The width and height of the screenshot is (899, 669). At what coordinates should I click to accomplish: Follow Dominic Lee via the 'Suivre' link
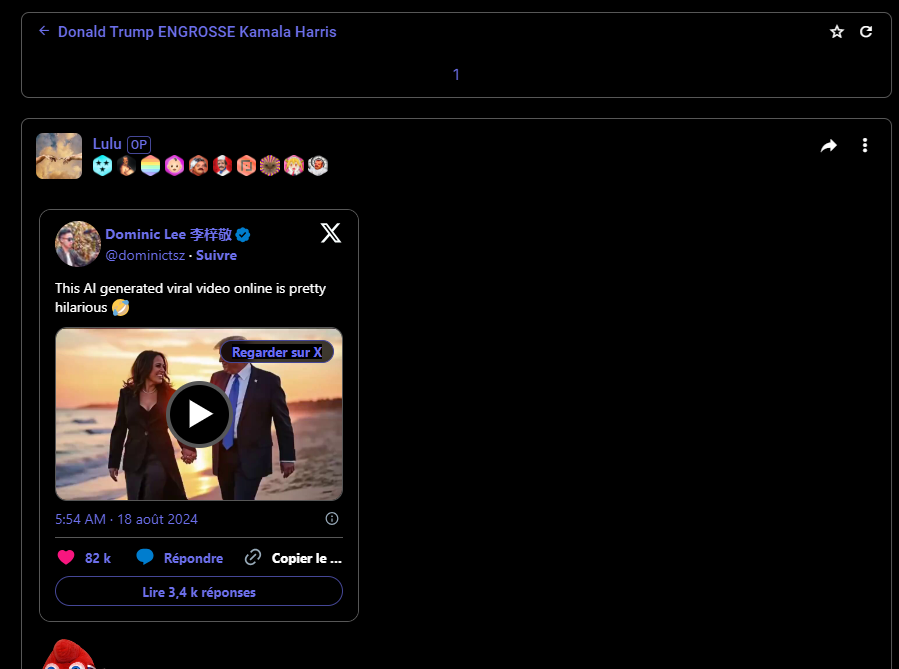(x=217, y=255)
